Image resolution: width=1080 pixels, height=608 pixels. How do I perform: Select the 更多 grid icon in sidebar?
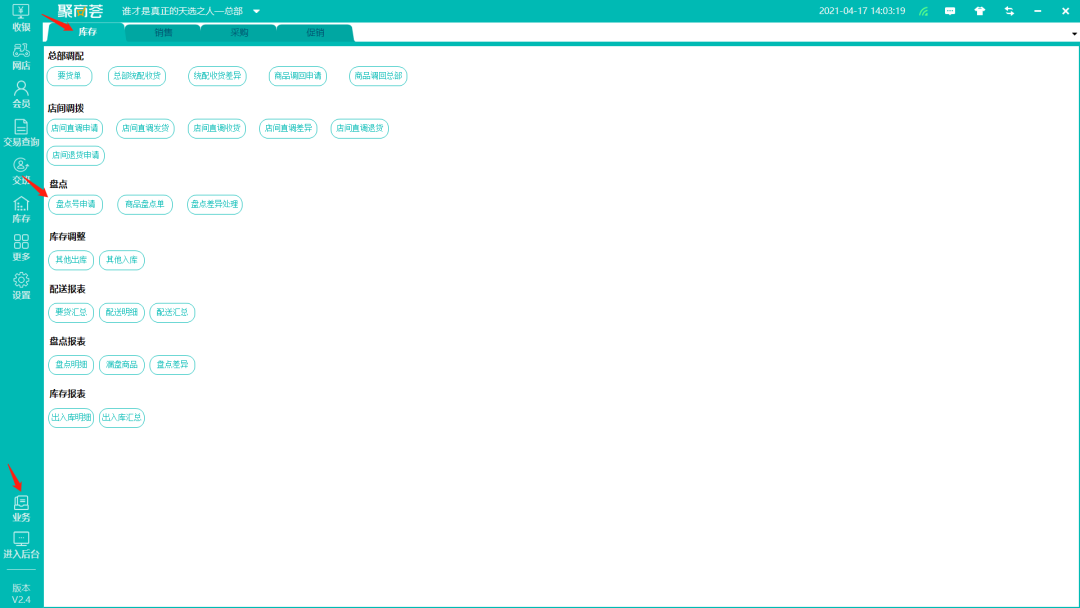(21, 242)
